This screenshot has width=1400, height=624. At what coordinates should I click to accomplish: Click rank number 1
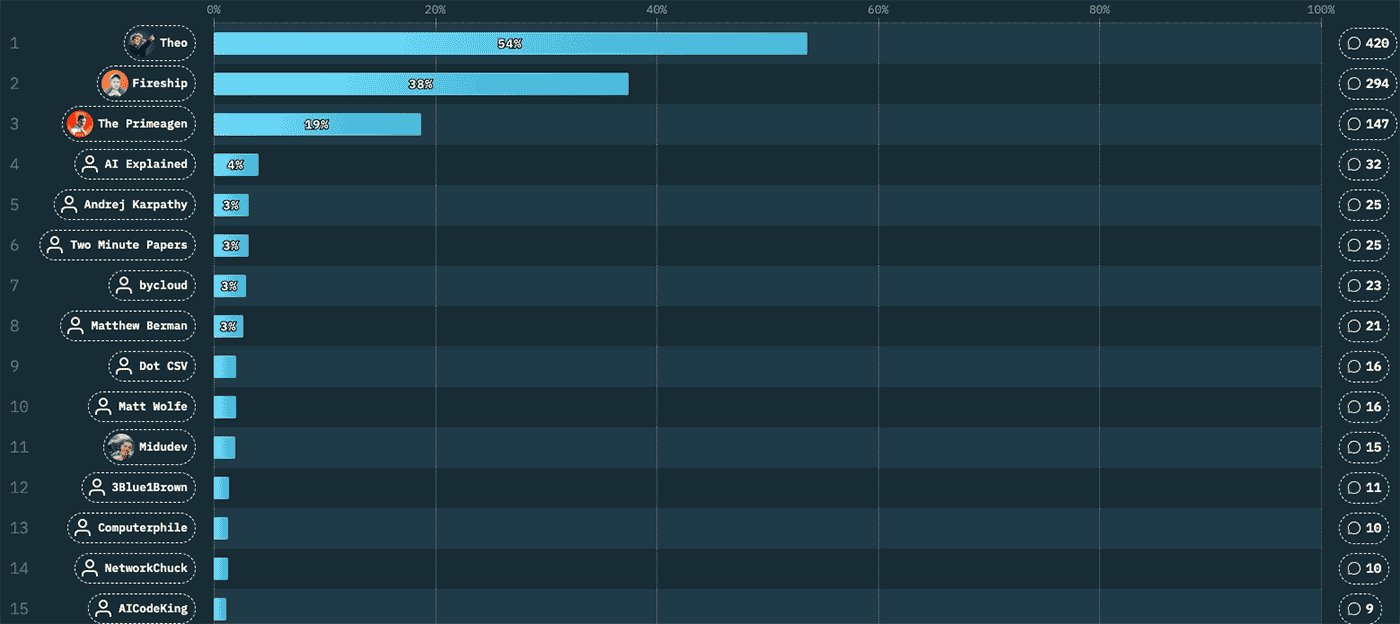(x=14, y=43)
